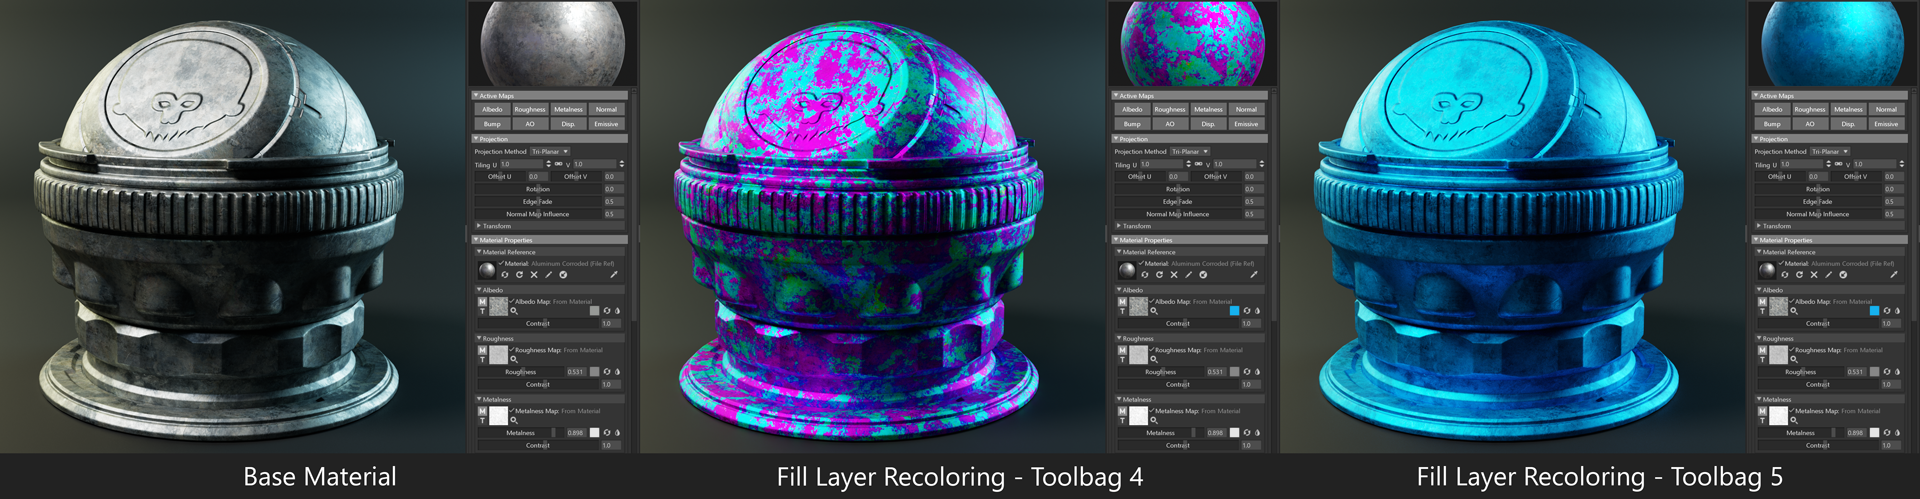
Task: Click the Albedo droplet icon in Base Material panel
Action: (x=617, y=311)
